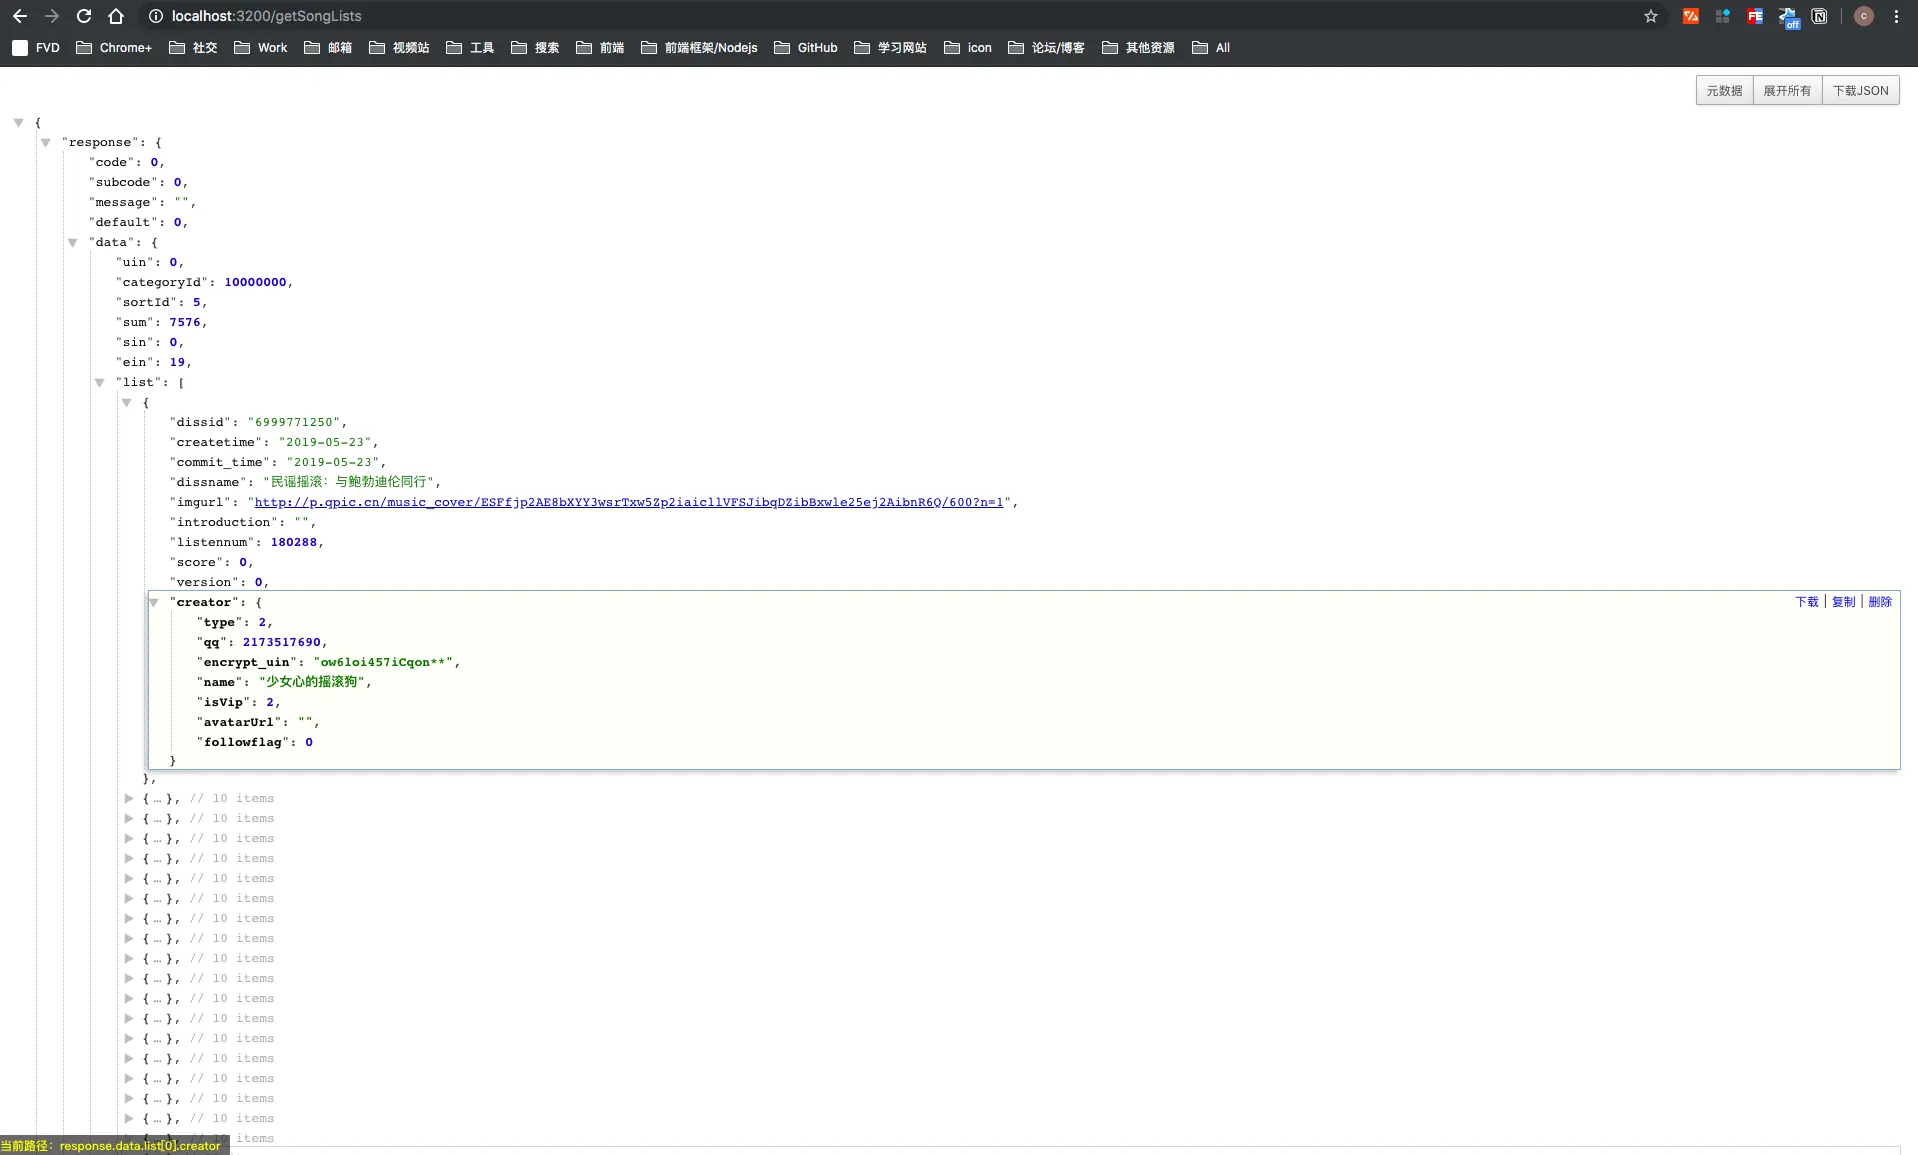Click 复制 to copy the creator node

pyautogui.click(x=1843, y=601)
